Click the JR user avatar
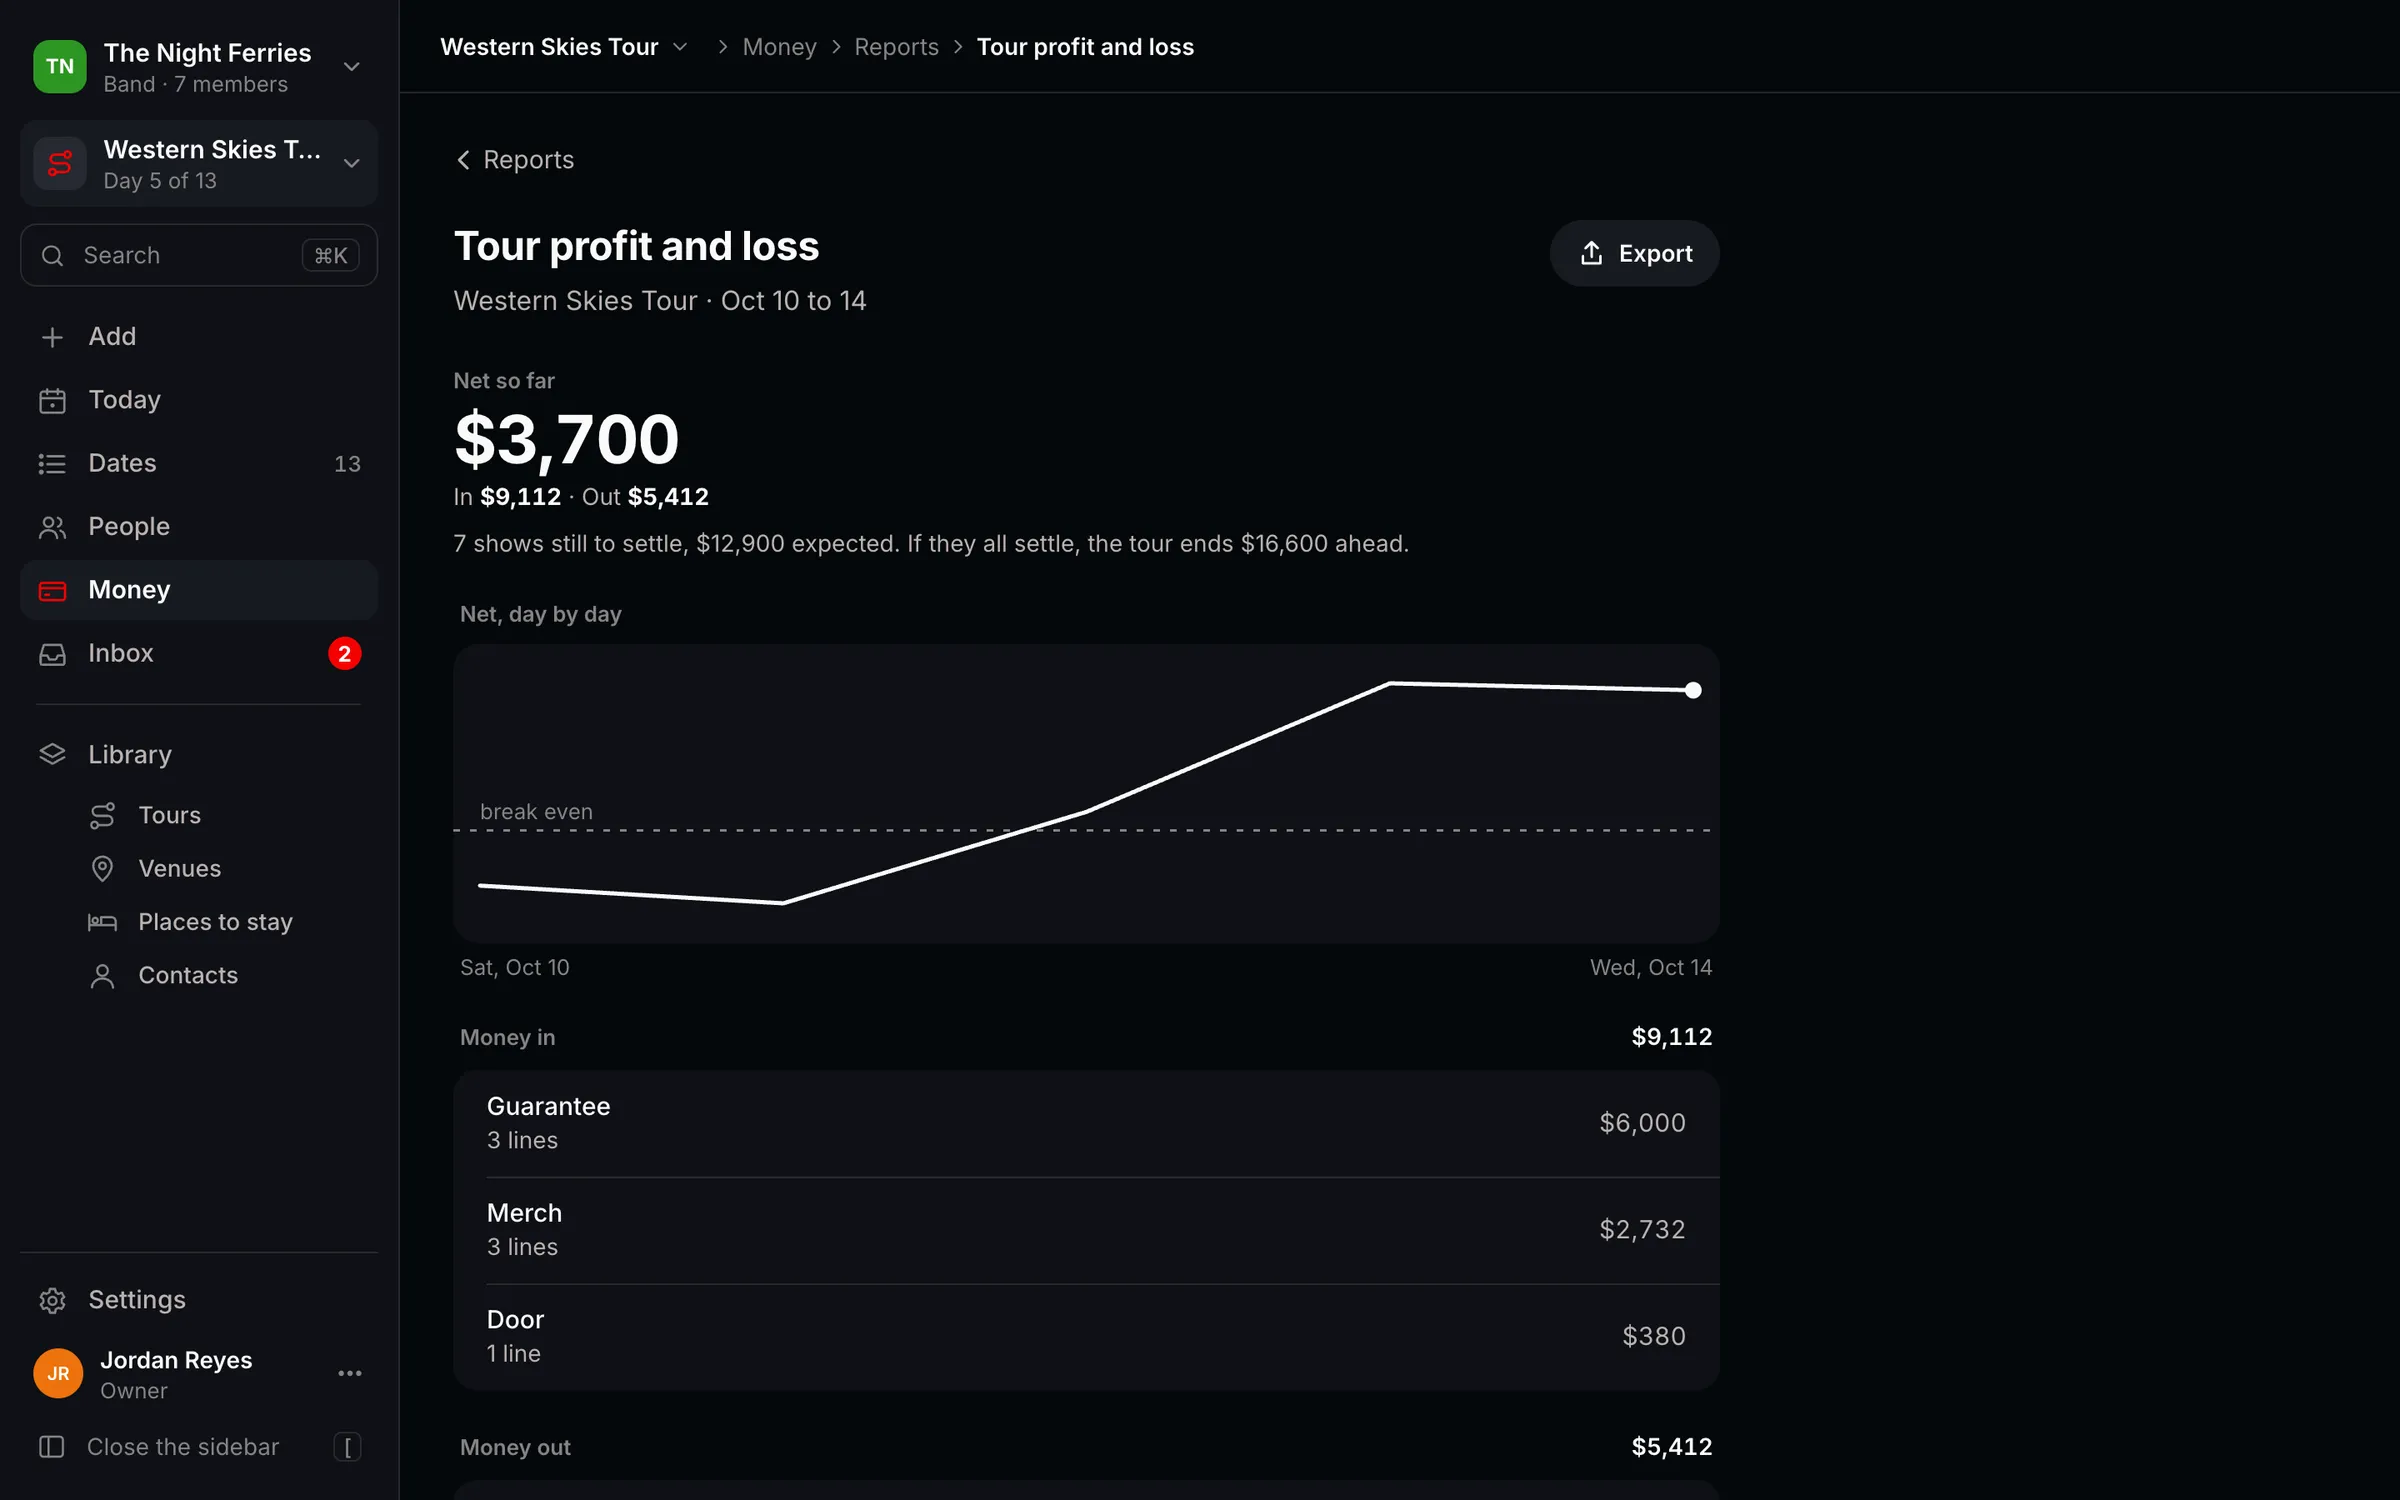This screenshot has height=1500, width=2400. (58, 1374)
